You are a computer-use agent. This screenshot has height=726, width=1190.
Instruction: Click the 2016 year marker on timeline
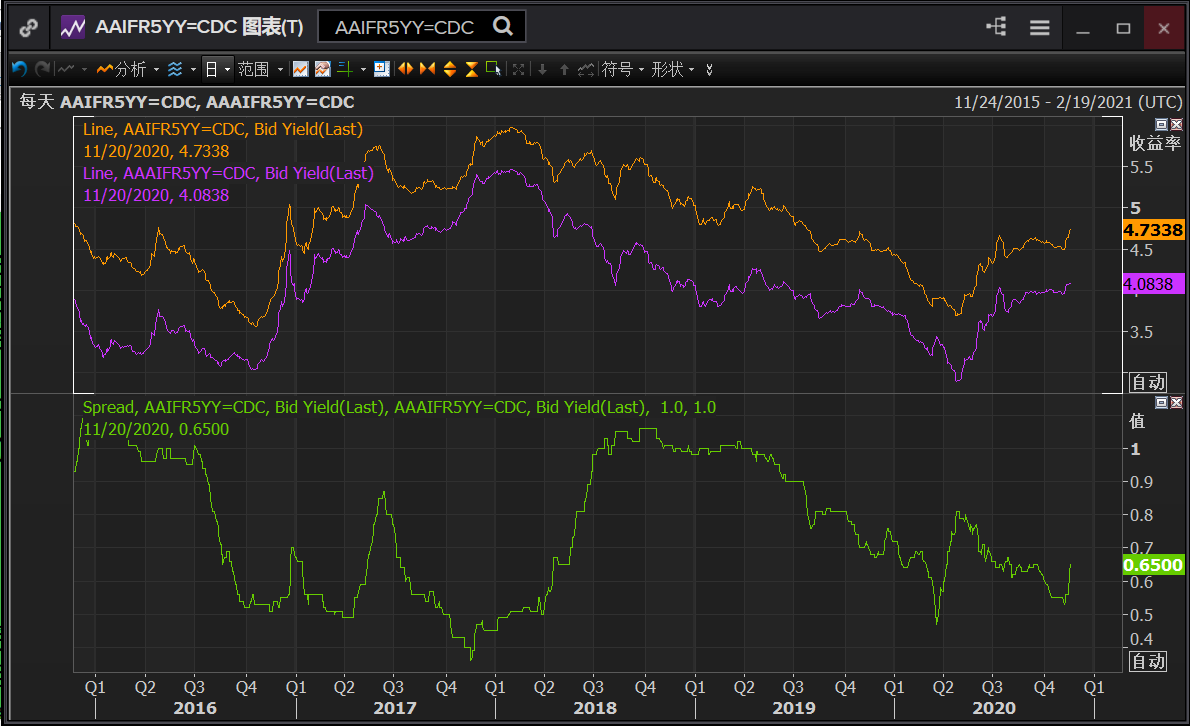[195, 708]
